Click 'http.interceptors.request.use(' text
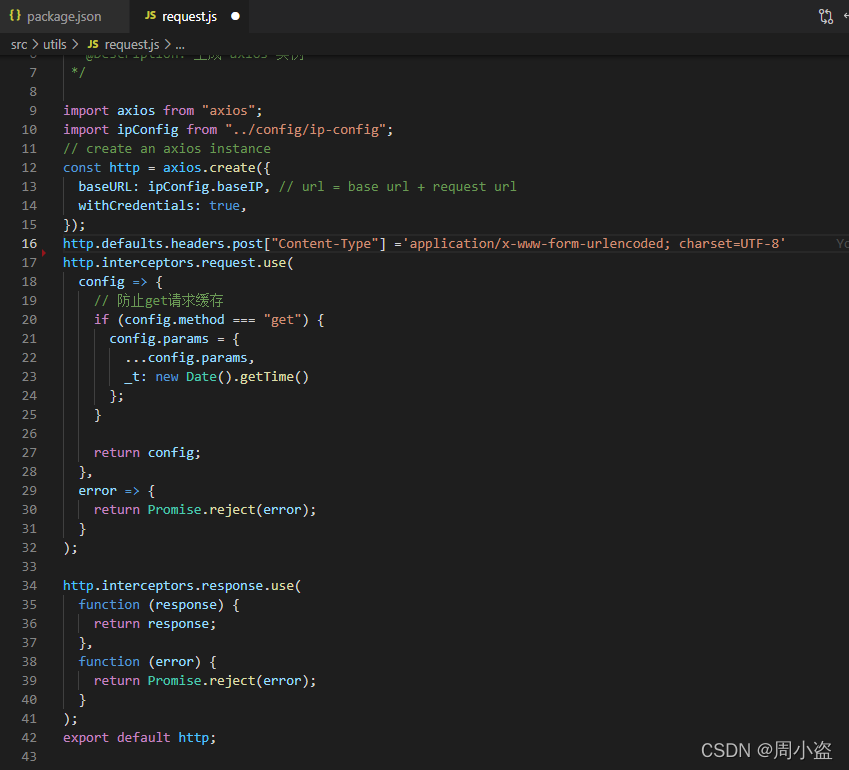Image resolution: width=849 pixels, height=770 pixels. (x=178, y=263)
